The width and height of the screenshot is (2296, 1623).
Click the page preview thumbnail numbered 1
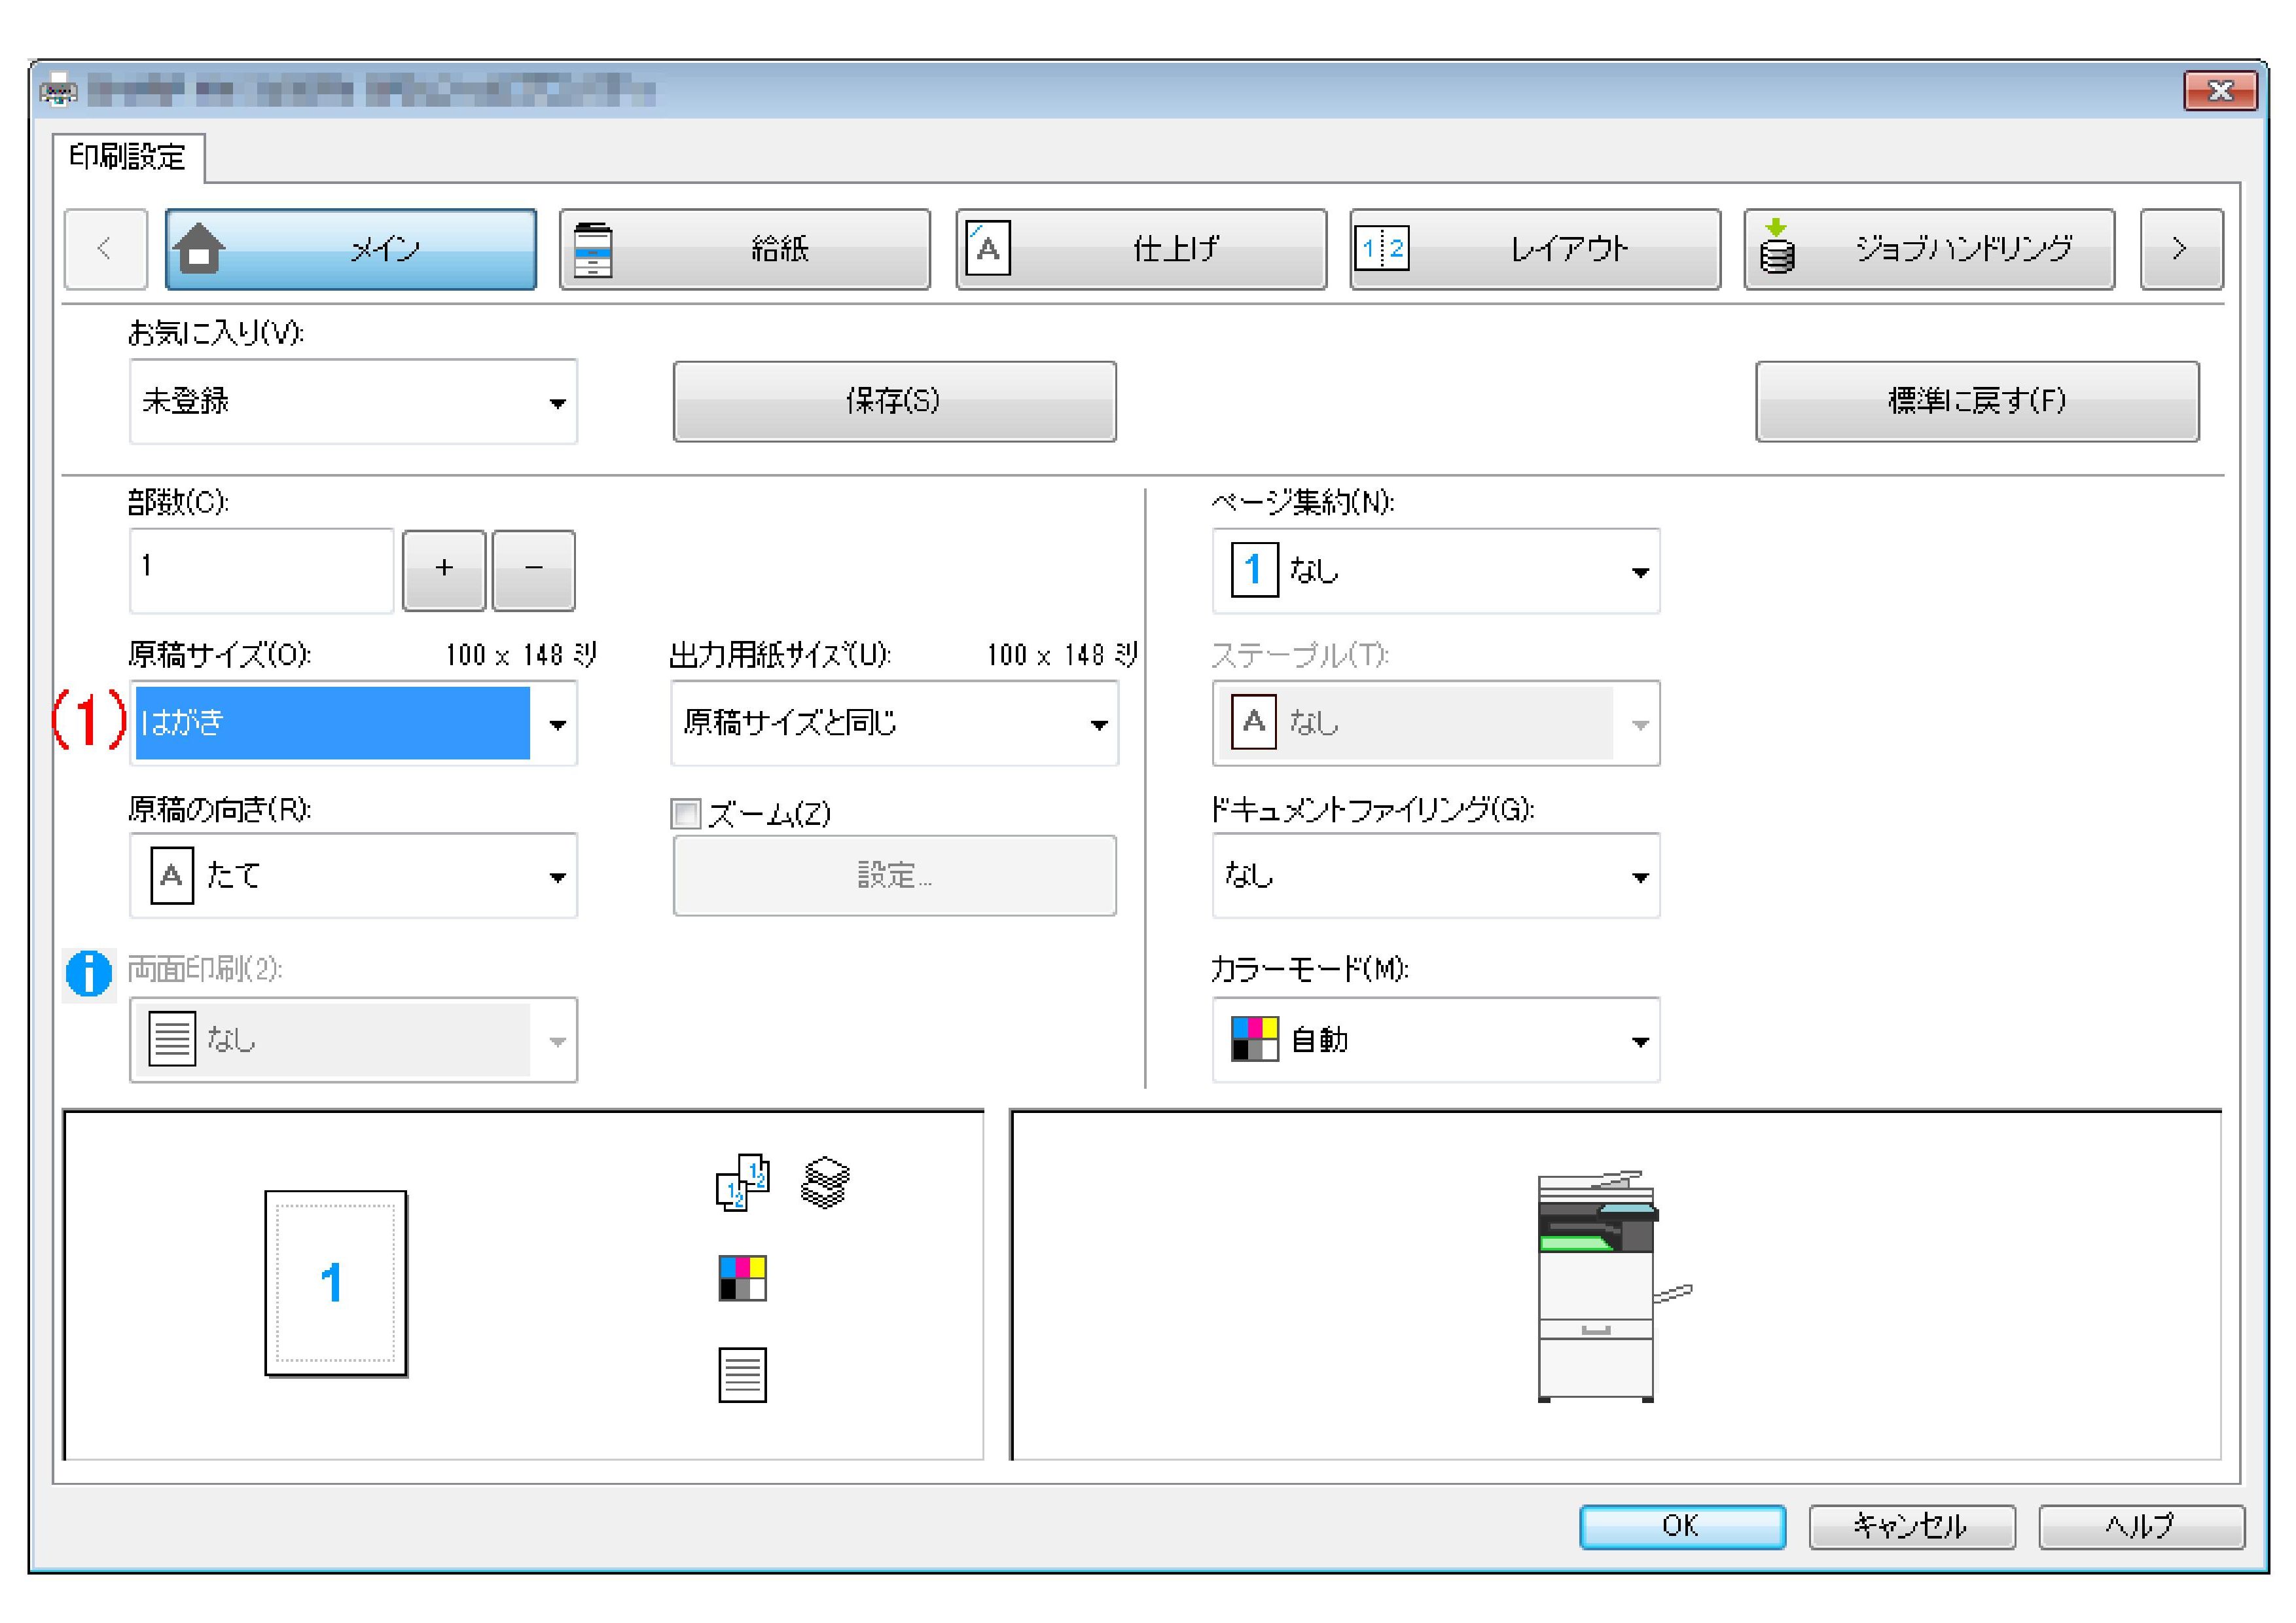(335, 1283)
